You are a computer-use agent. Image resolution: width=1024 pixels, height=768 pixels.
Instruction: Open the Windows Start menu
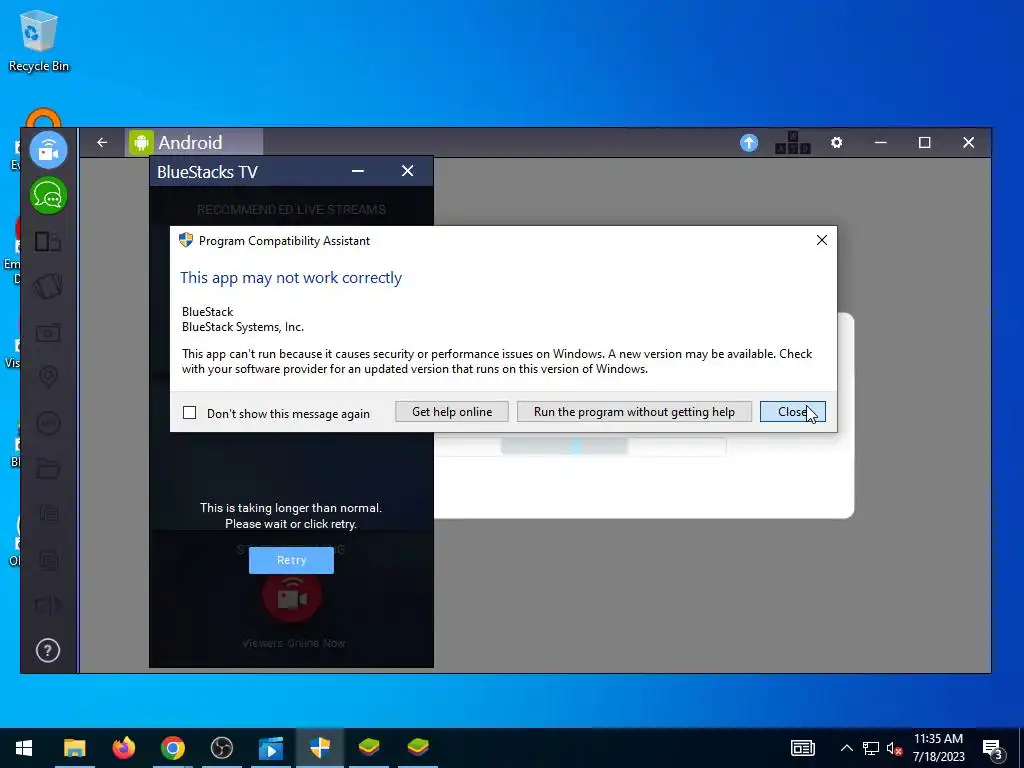(24, 748)
